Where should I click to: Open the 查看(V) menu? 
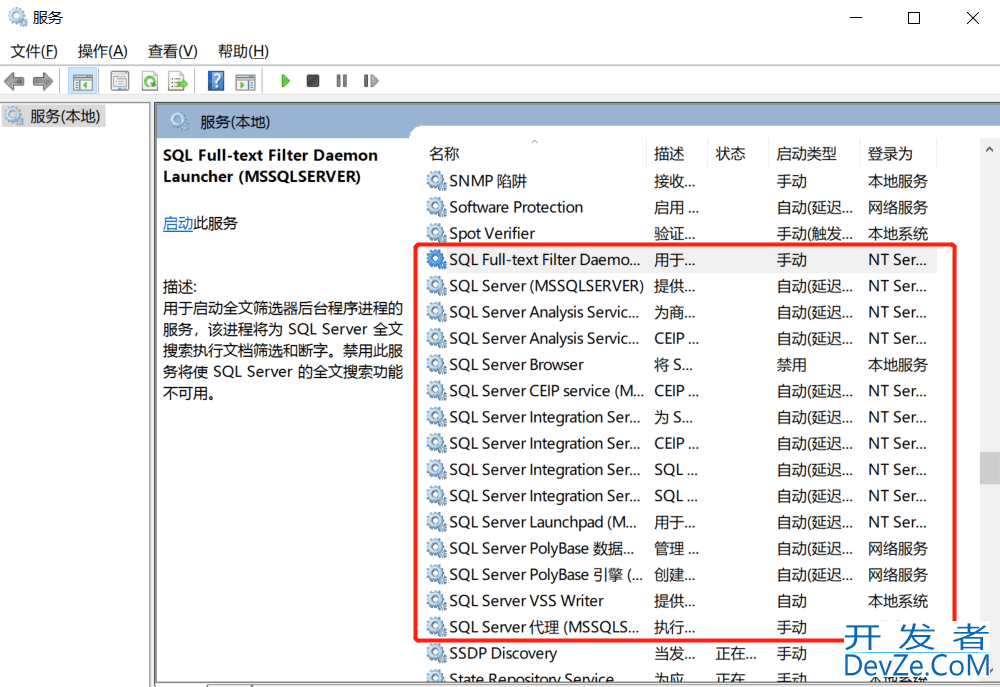(172, 51)
